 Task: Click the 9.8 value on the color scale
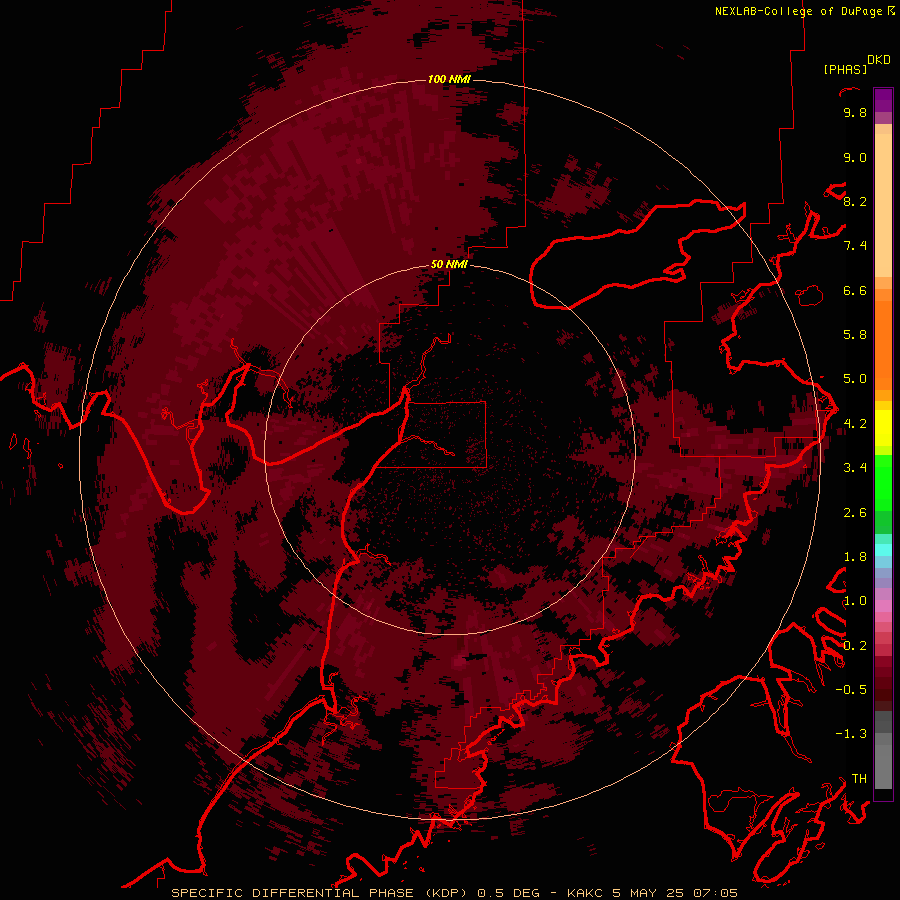855,113
